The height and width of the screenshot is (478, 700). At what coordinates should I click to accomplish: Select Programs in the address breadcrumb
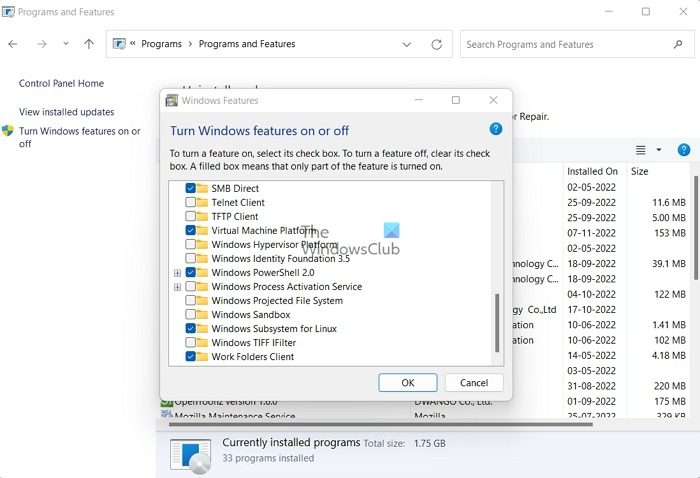coord(161,44)
